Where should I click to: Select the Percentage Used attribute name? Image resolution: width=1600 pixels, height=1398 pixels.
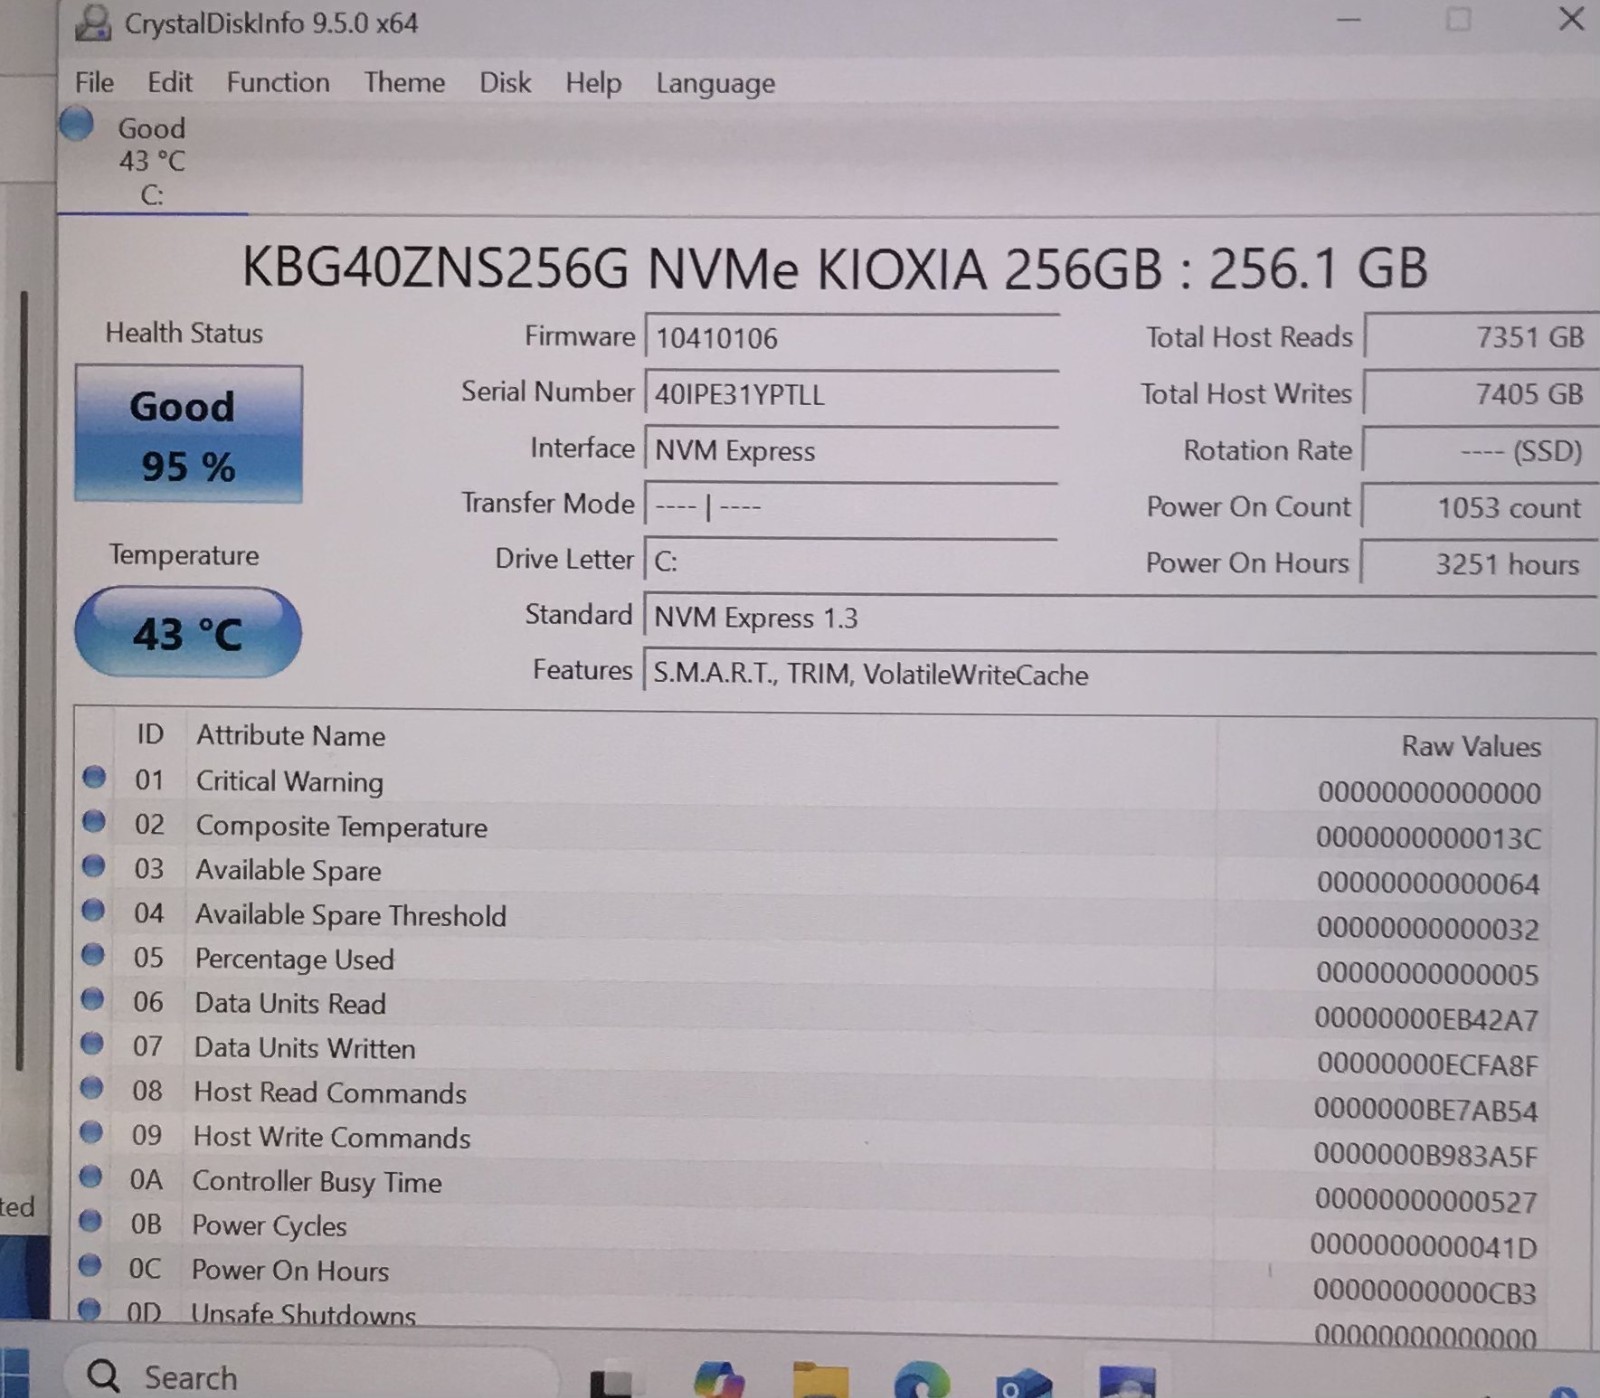tap(294, 959)
